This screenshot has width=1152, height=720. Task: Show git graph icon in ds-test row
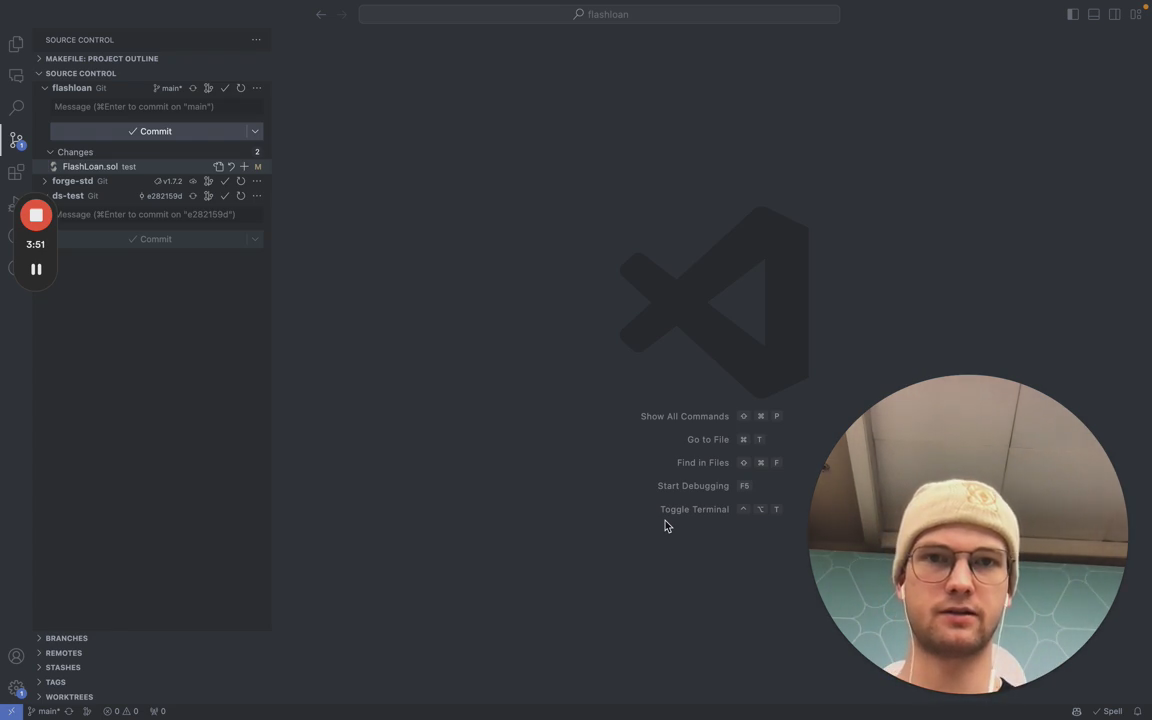(x=209, y=196)
